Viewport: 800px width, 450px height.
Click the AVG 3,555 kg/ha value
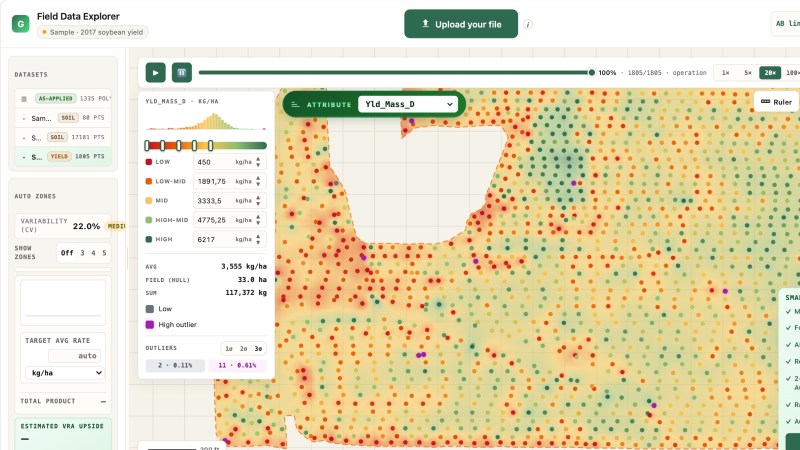pos(244,266)
